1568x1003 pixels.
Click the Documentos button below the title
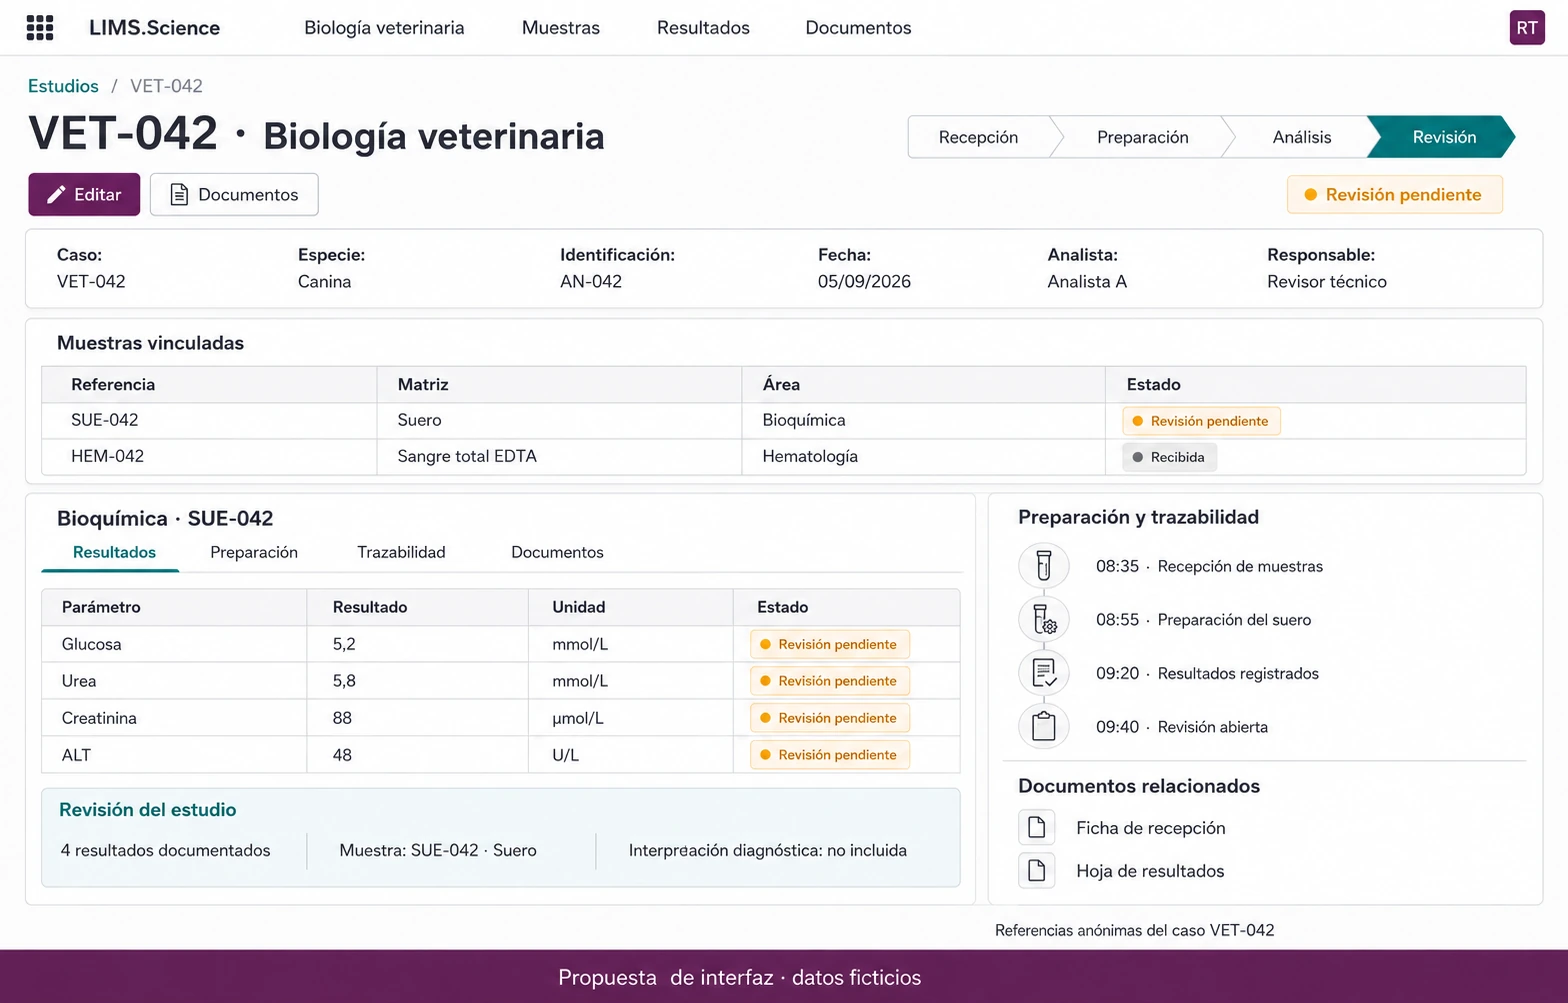(234, 194)
